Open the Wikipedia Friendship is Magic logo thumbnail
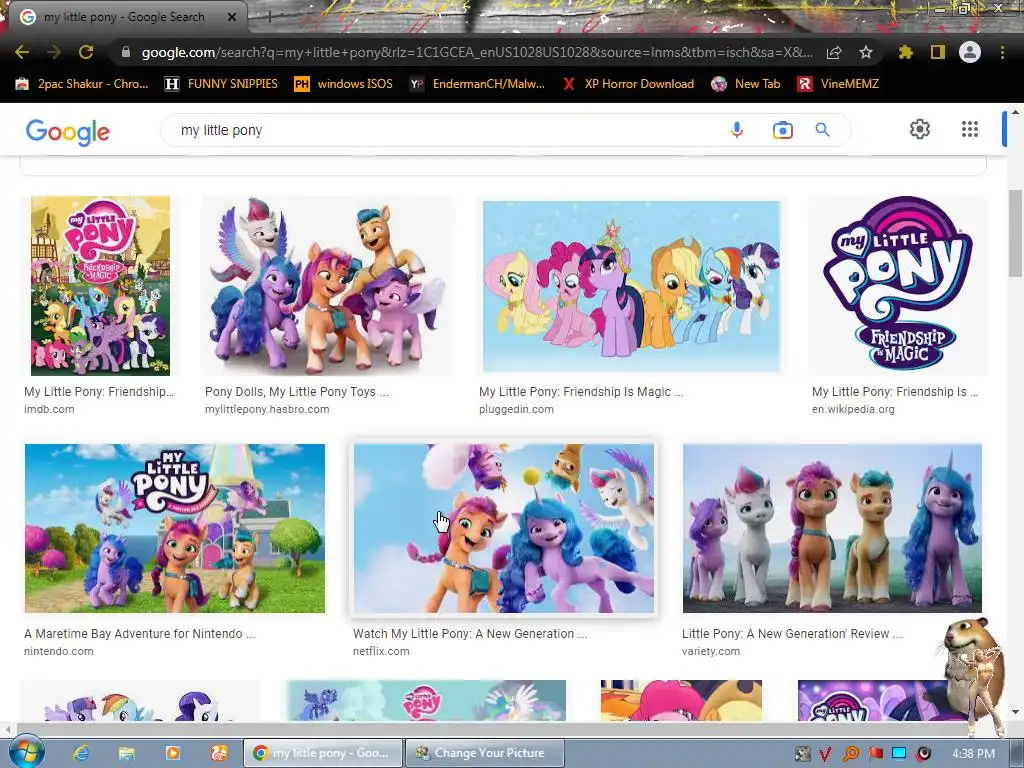Screen dimensions: 1024x768 click(897, 285)
